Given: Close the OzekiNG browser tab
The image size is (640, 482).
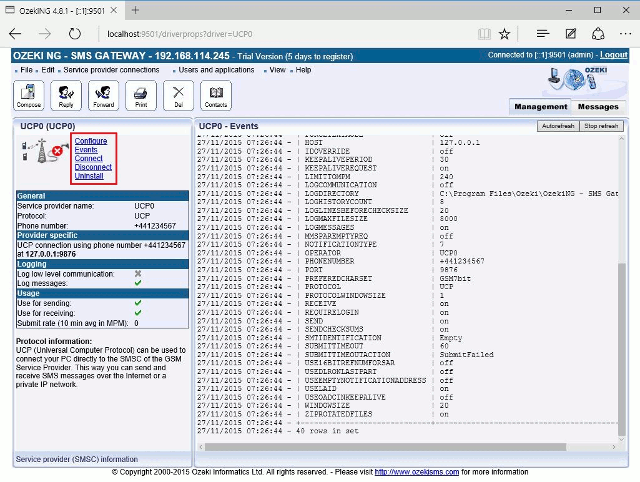Looking at the screenshot, I should point(114,10).
